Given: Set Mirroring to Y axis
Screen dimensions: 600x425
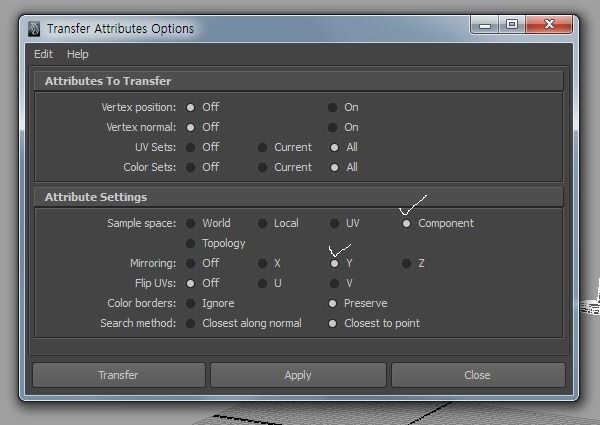Looking at the screenshot, I should click(x=334, y=263).
